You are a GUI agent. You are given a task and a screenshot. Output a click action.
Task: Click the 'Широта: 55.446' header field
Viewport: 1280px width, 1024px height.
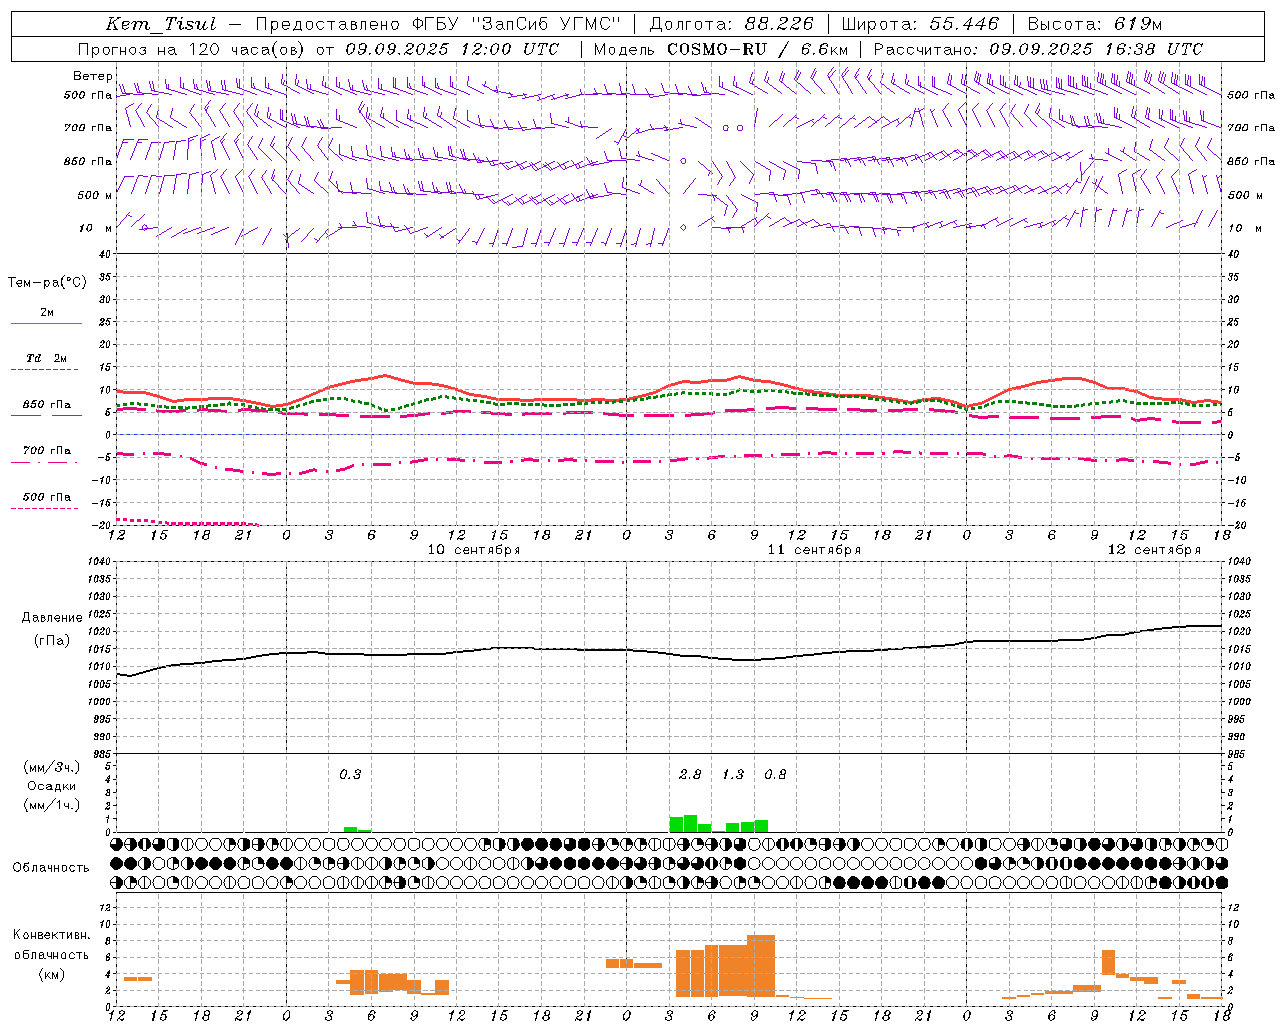point(920,25)
